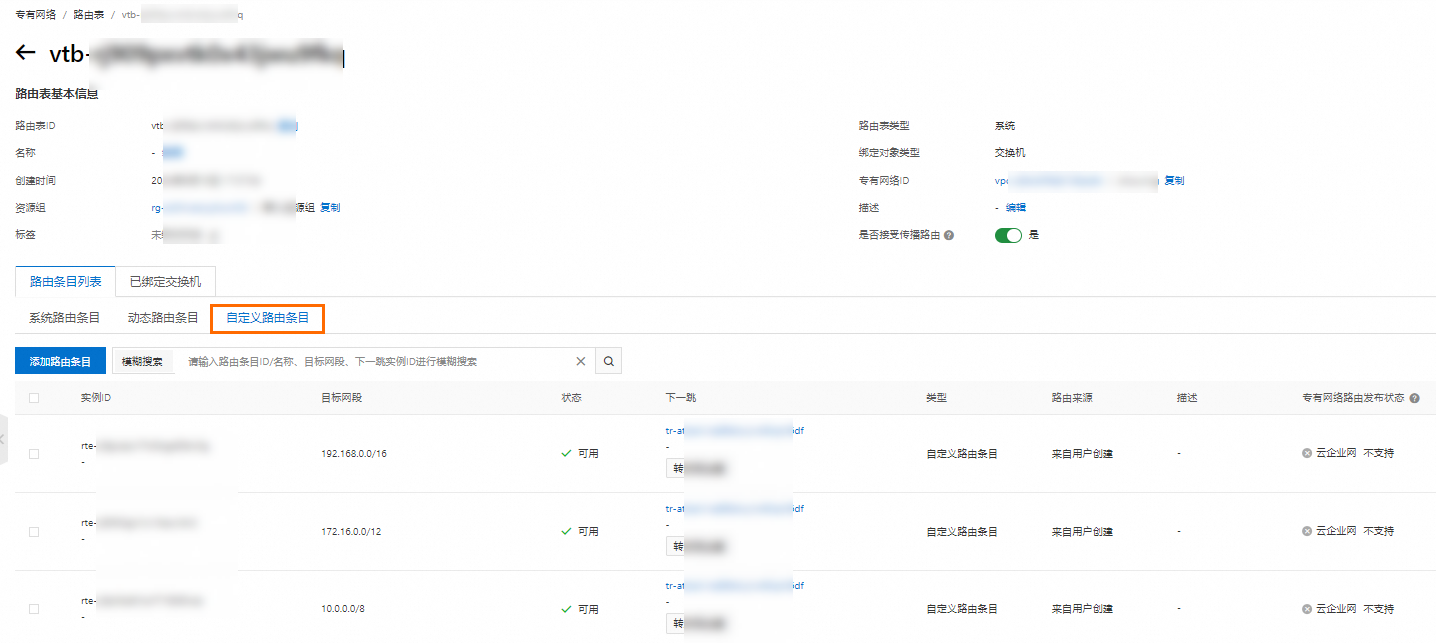1436x643 pixels.
Task: Click the 添加路由条目 button
Action: (x=60, y=361)
